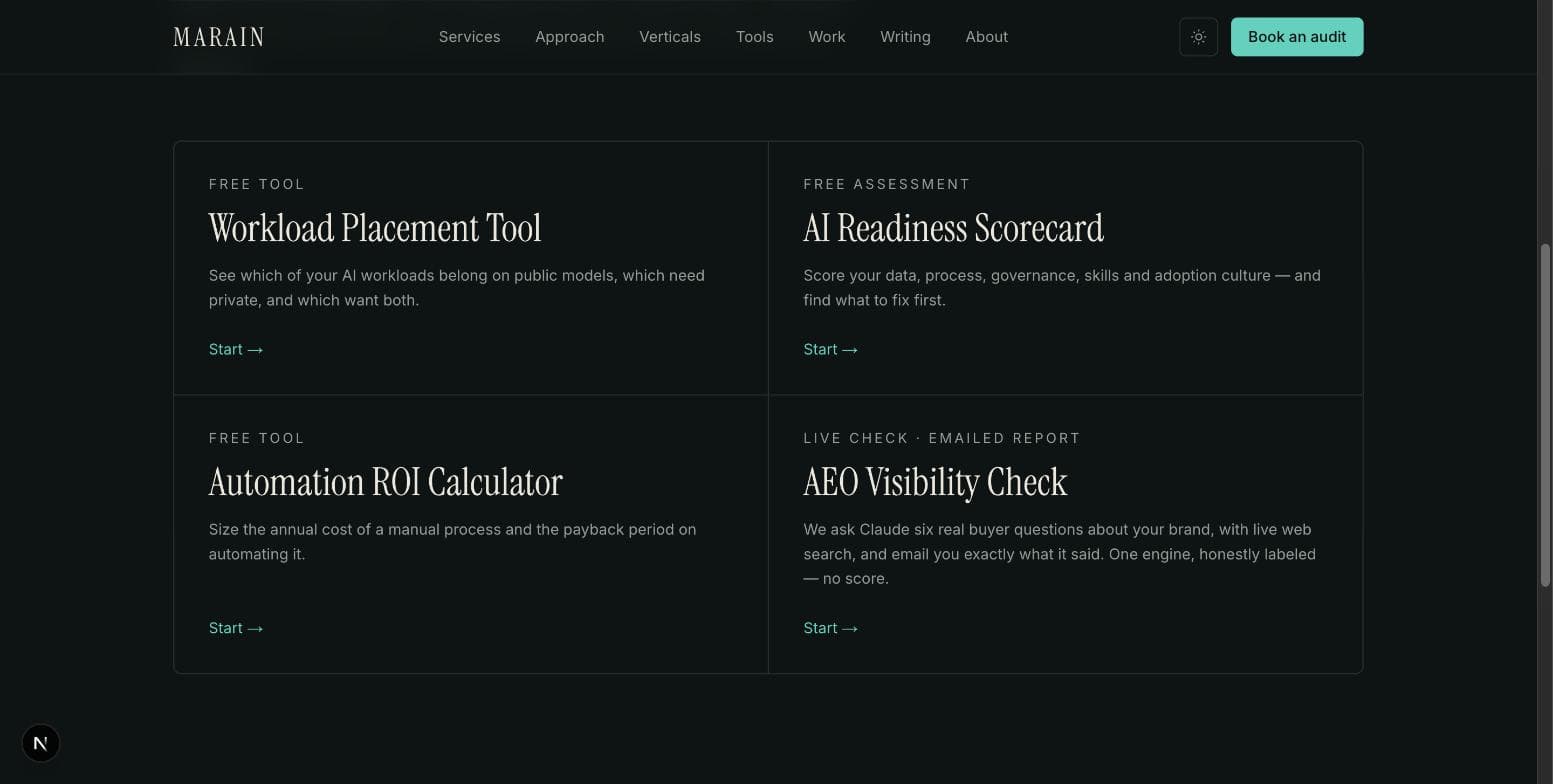Start the AI Readiness Scorecard
Image resolution: width=1553 pixels, height=784 pixels.
830,349
